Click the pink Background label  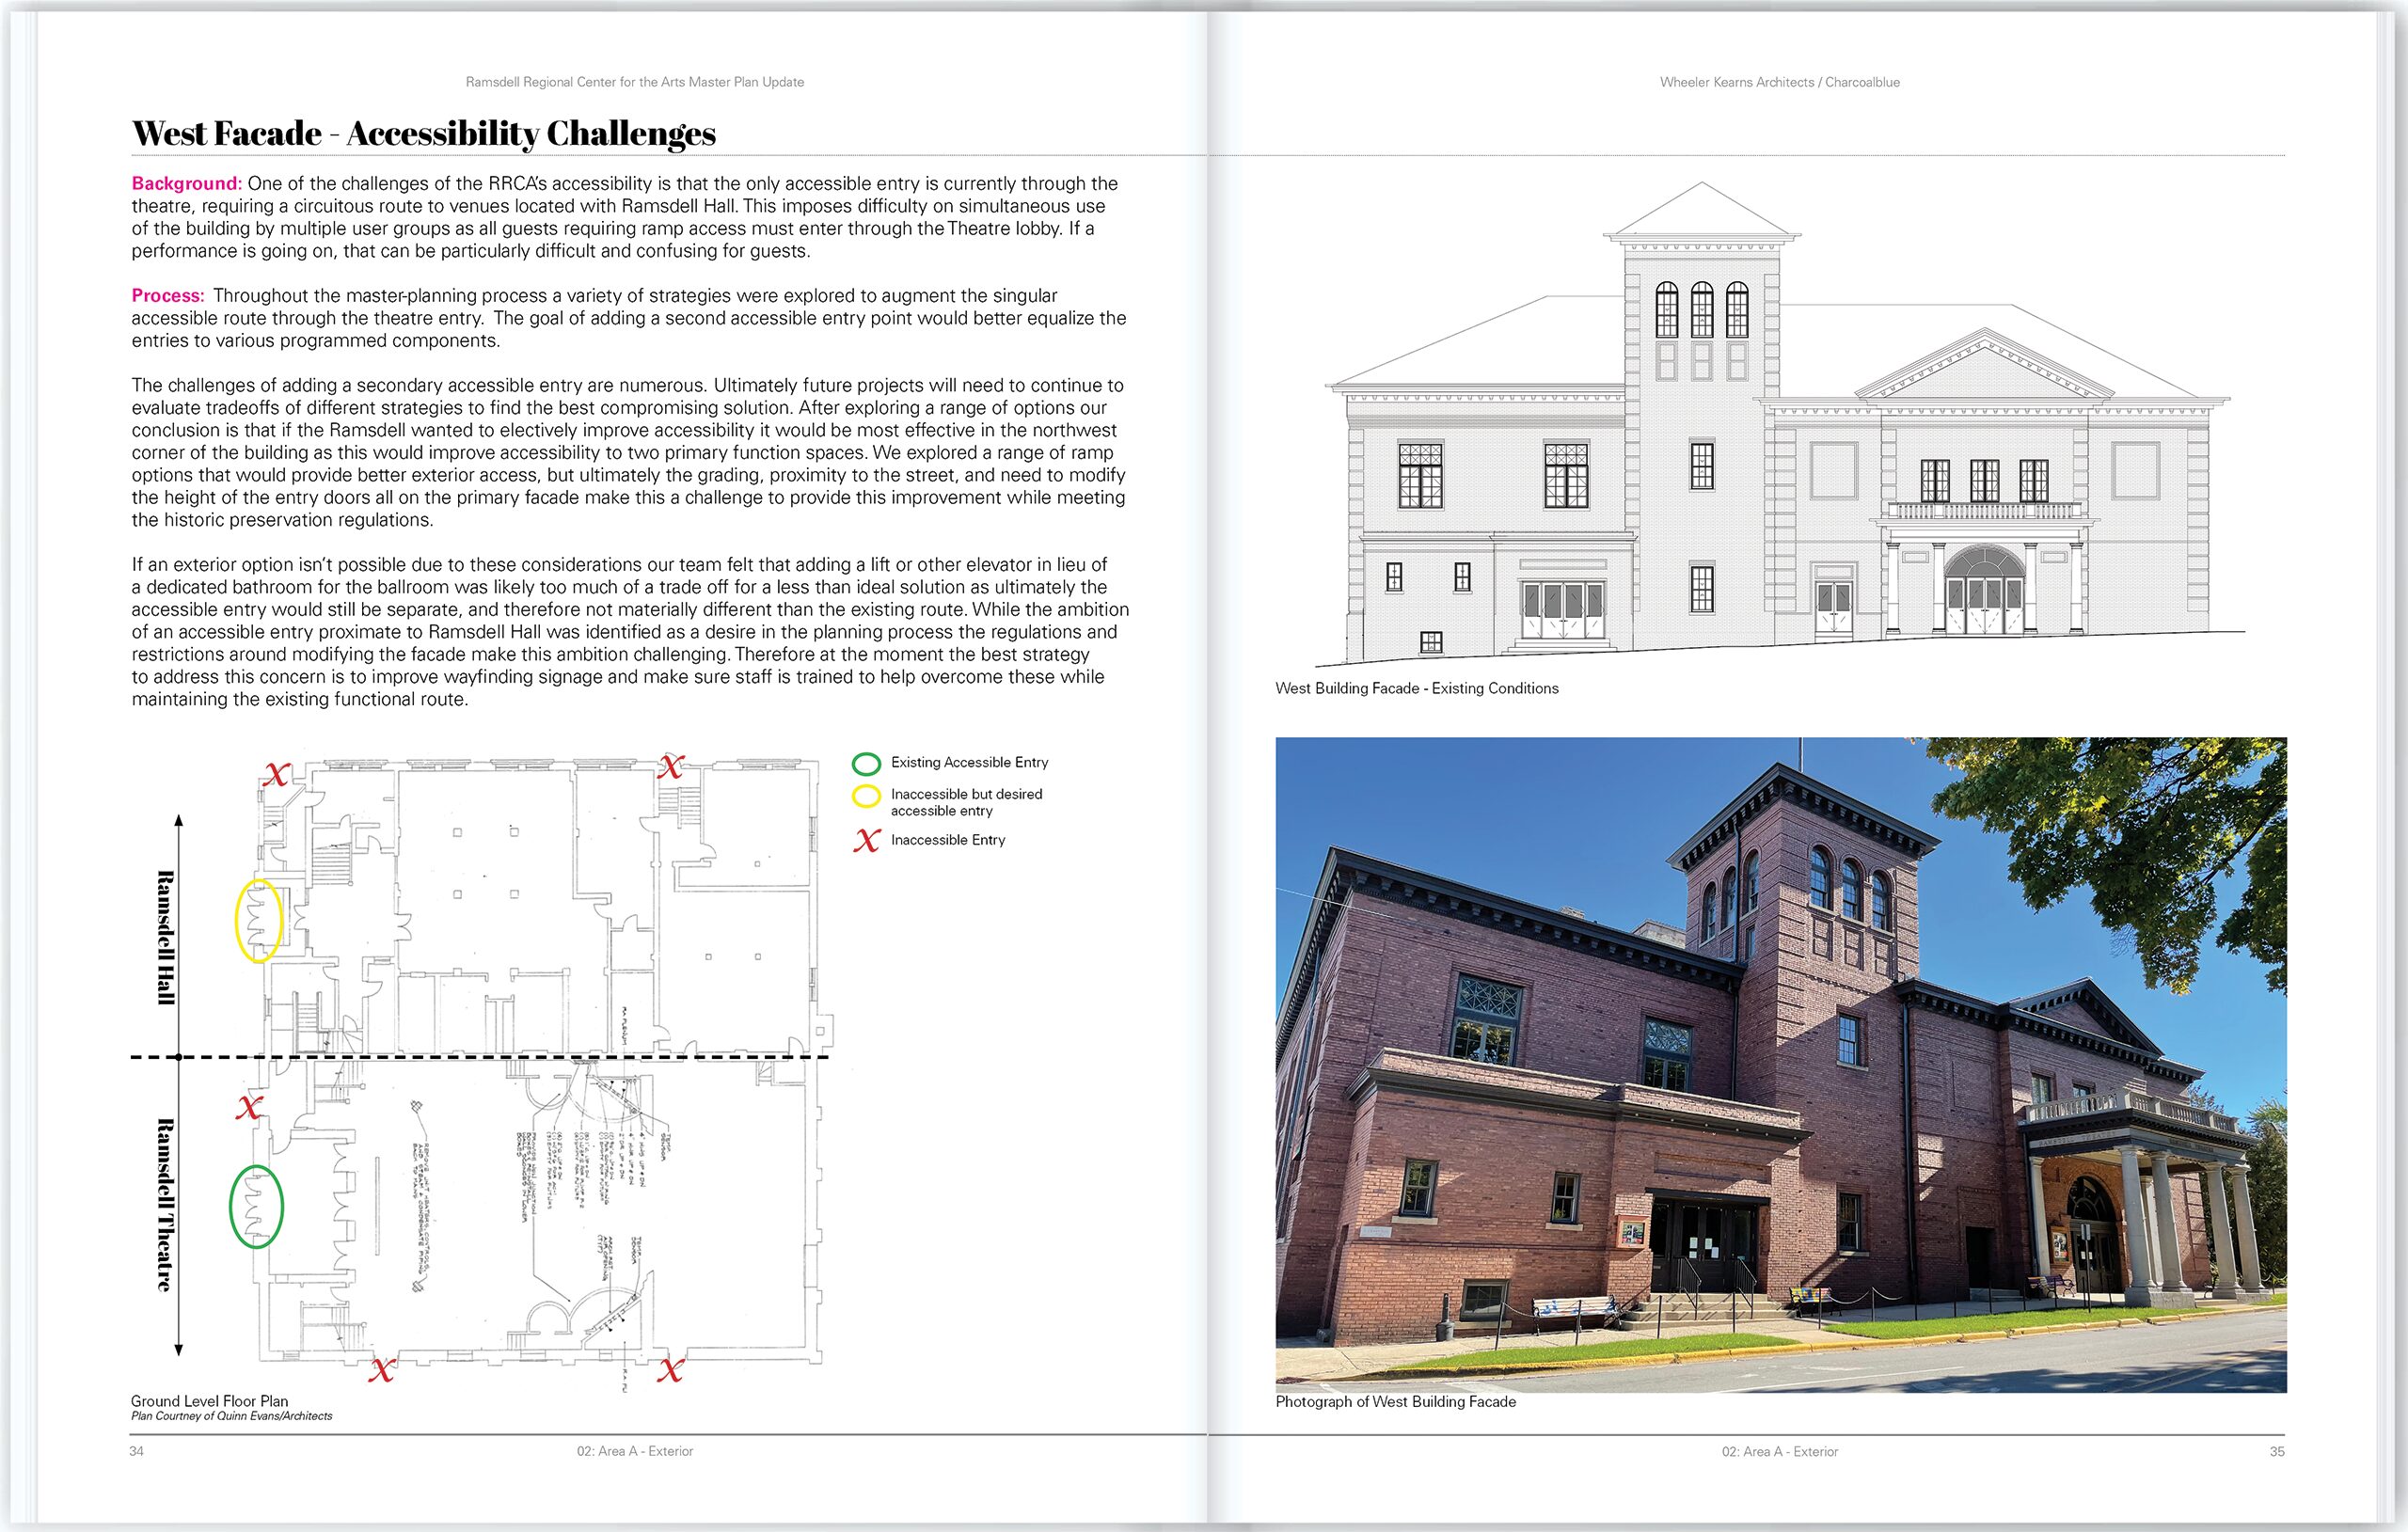coord(187,184)
